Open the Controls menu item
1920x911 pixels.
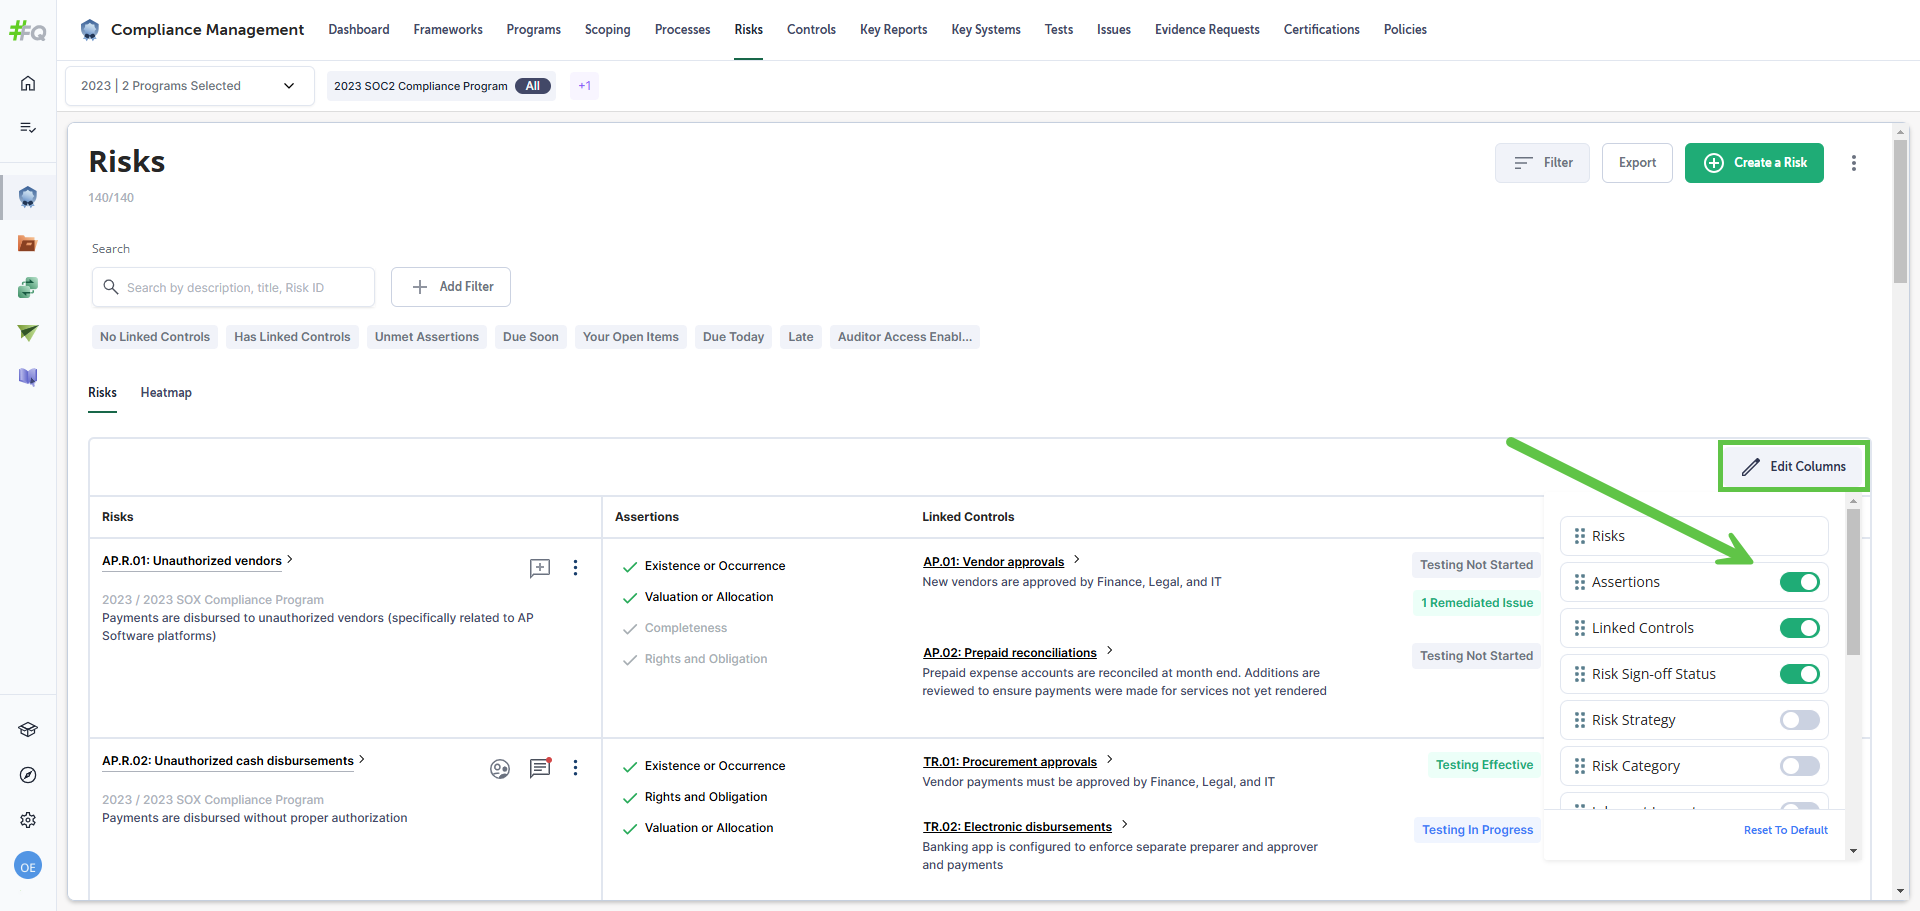(x=810, y=30)
